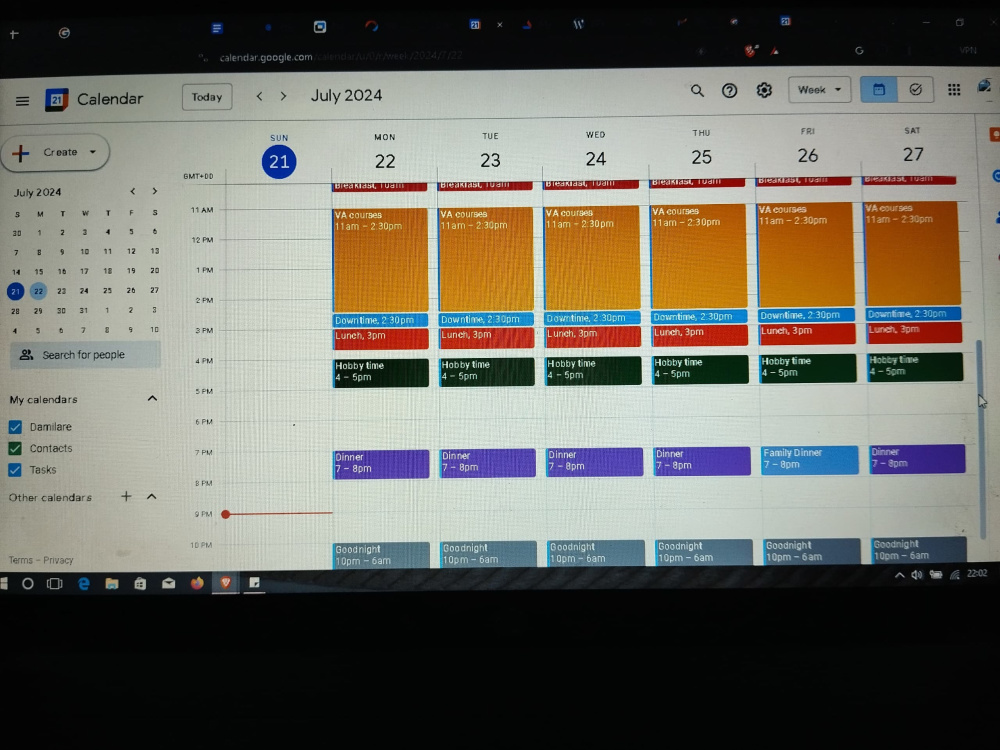Viewport: 1000px width, 750px height.
Task: Open the Support question mark icon
Action: (x=730, y=91)
